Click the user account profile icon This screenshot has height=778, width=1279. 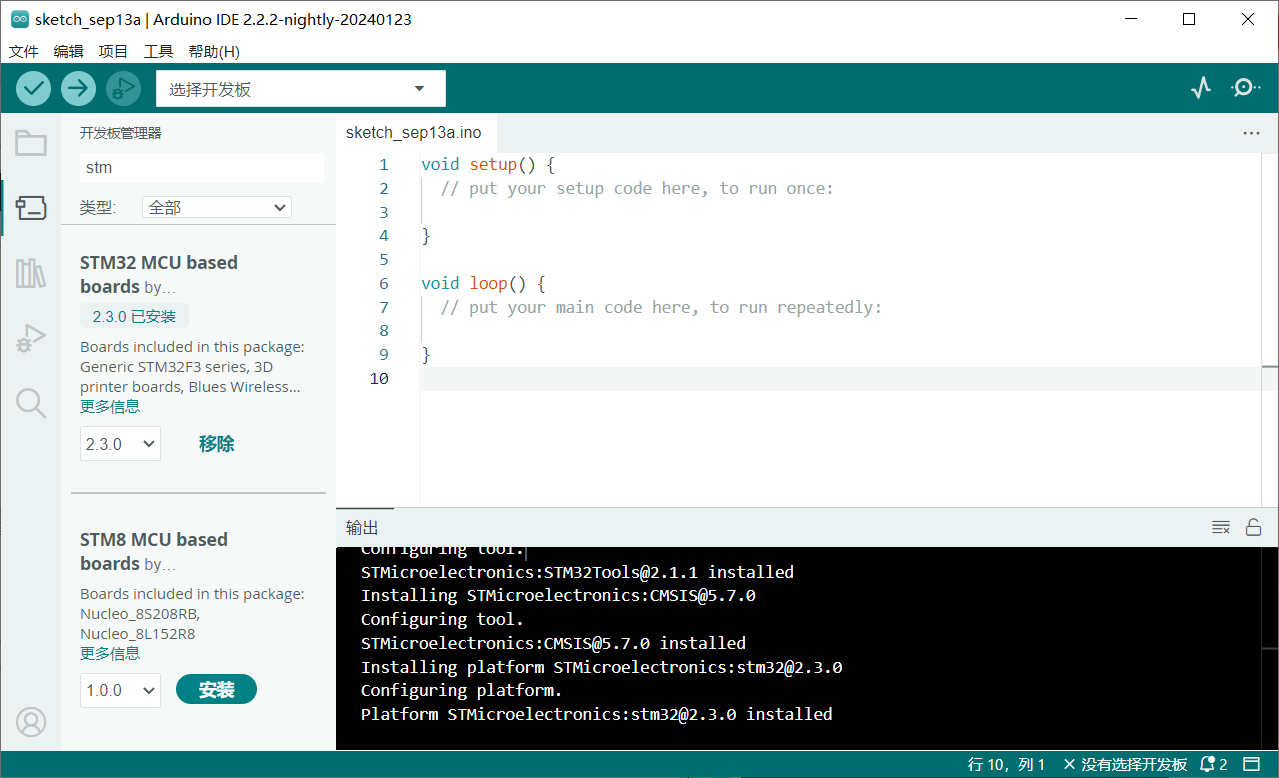pyautogui.click(x=31, y=721)
